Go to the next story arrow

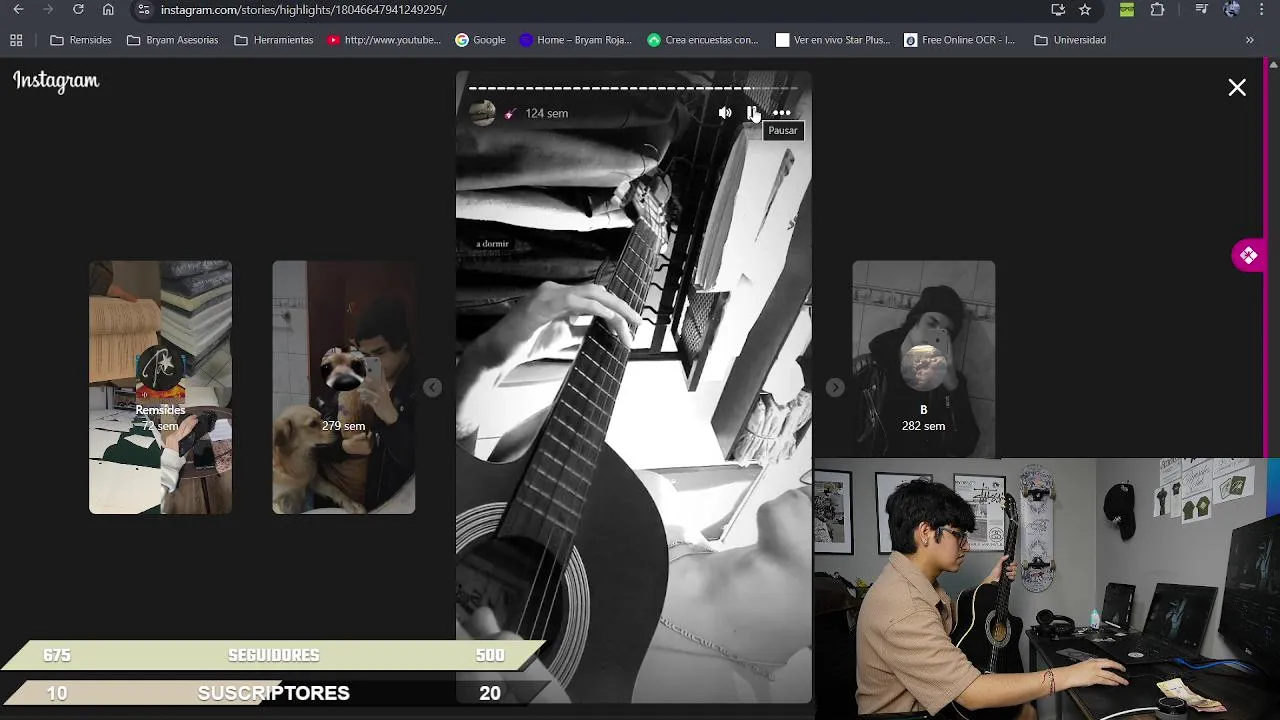[835, 387]
